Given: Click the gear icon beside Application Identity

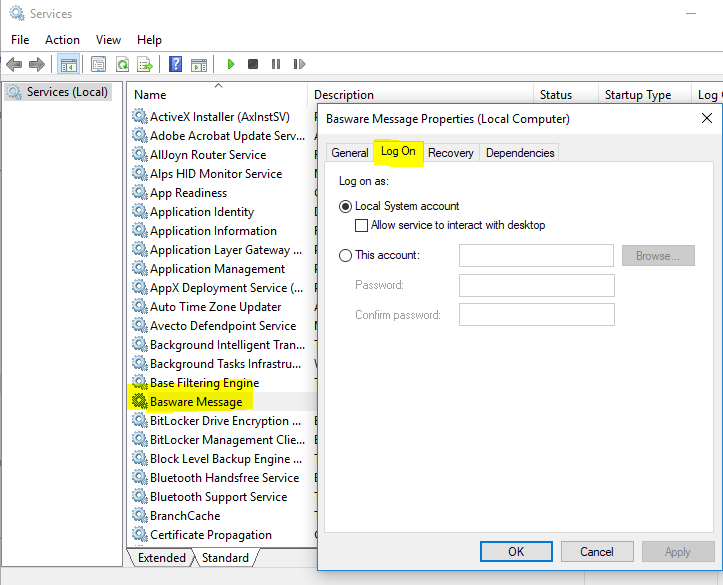Looking at the screenshot, I should (139, 211).
